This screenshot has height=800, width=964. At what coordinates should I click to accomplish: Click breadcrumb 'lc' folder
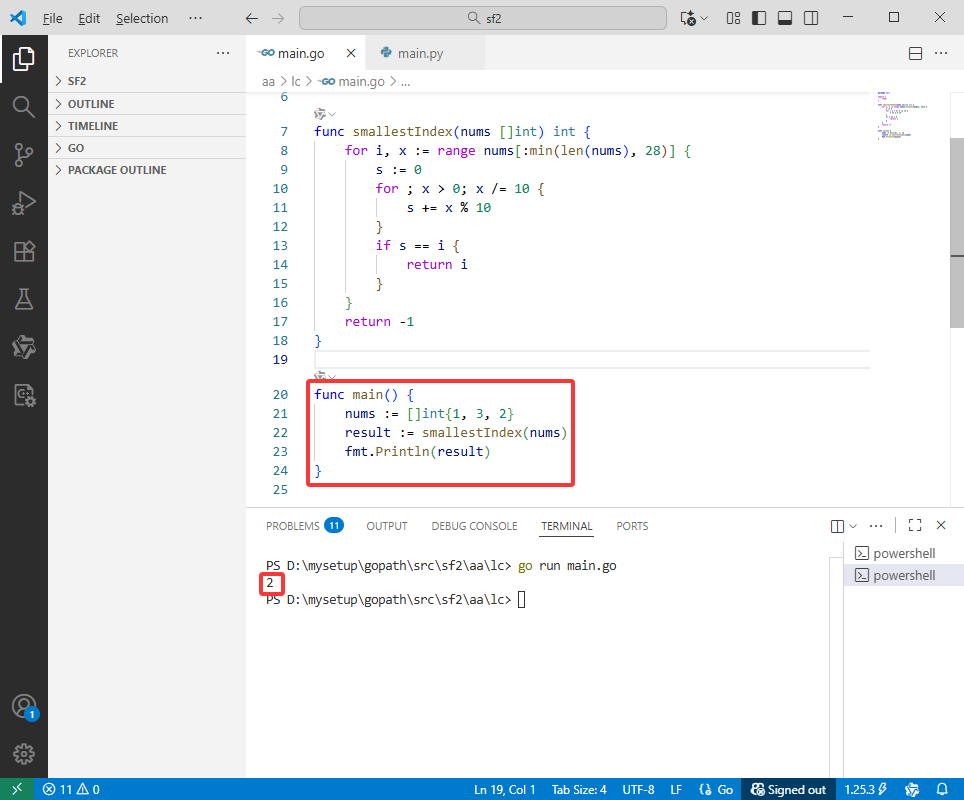[296, 82]
